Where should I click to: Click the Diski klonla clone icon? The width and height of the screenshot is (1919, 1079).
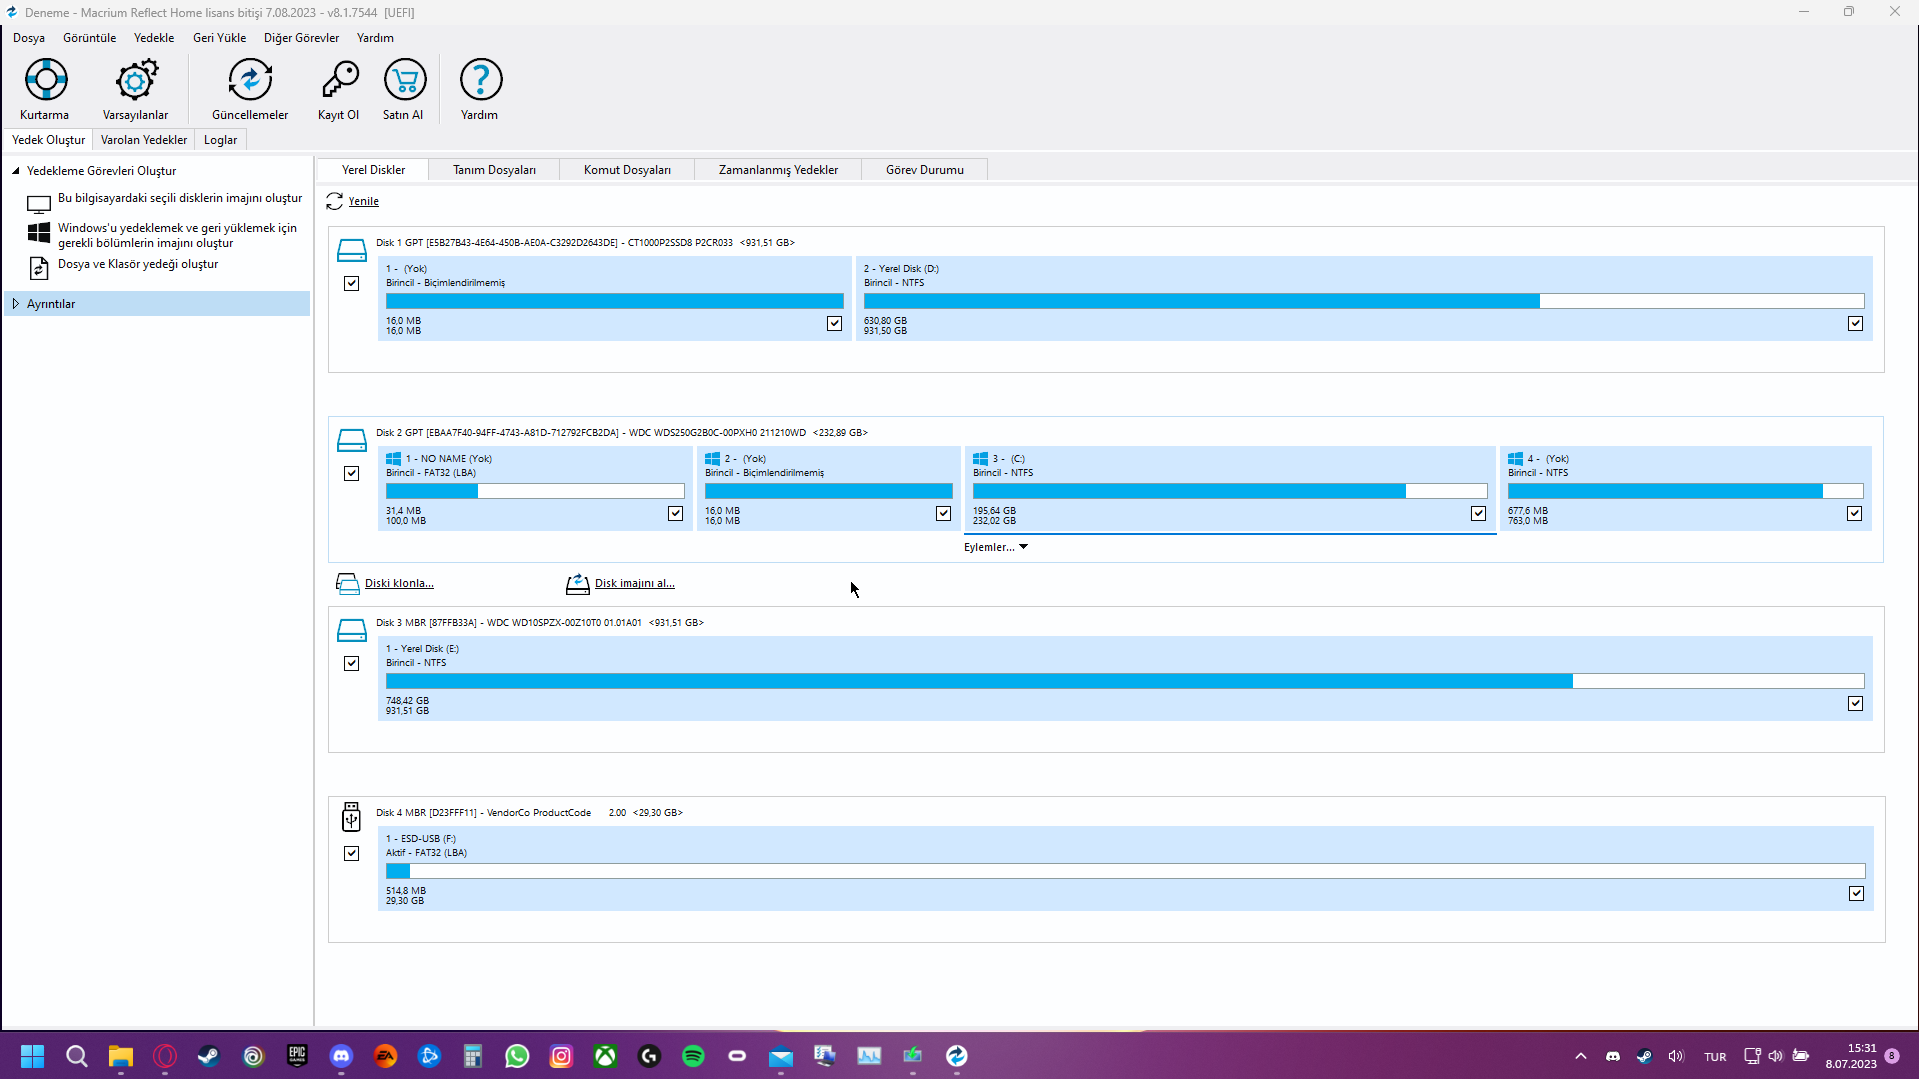tap(347, 584)
